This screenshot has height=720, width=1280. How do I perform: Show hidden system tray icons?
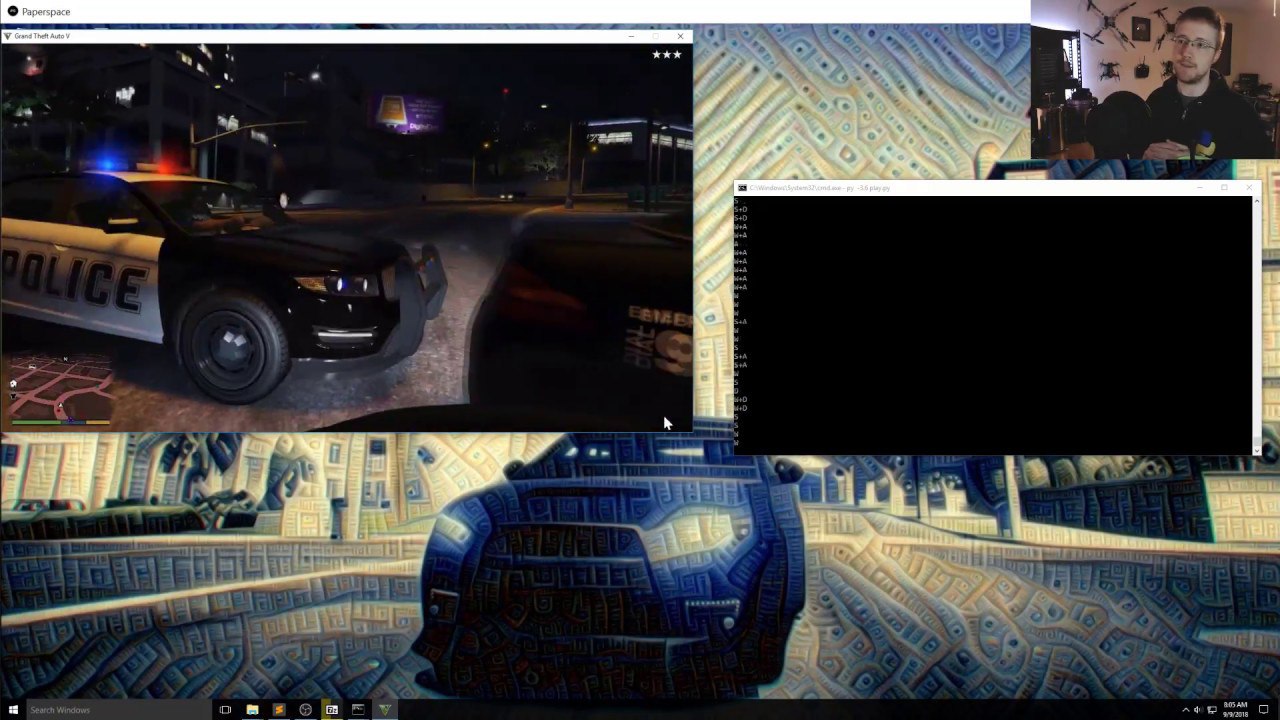[1186, 710]
